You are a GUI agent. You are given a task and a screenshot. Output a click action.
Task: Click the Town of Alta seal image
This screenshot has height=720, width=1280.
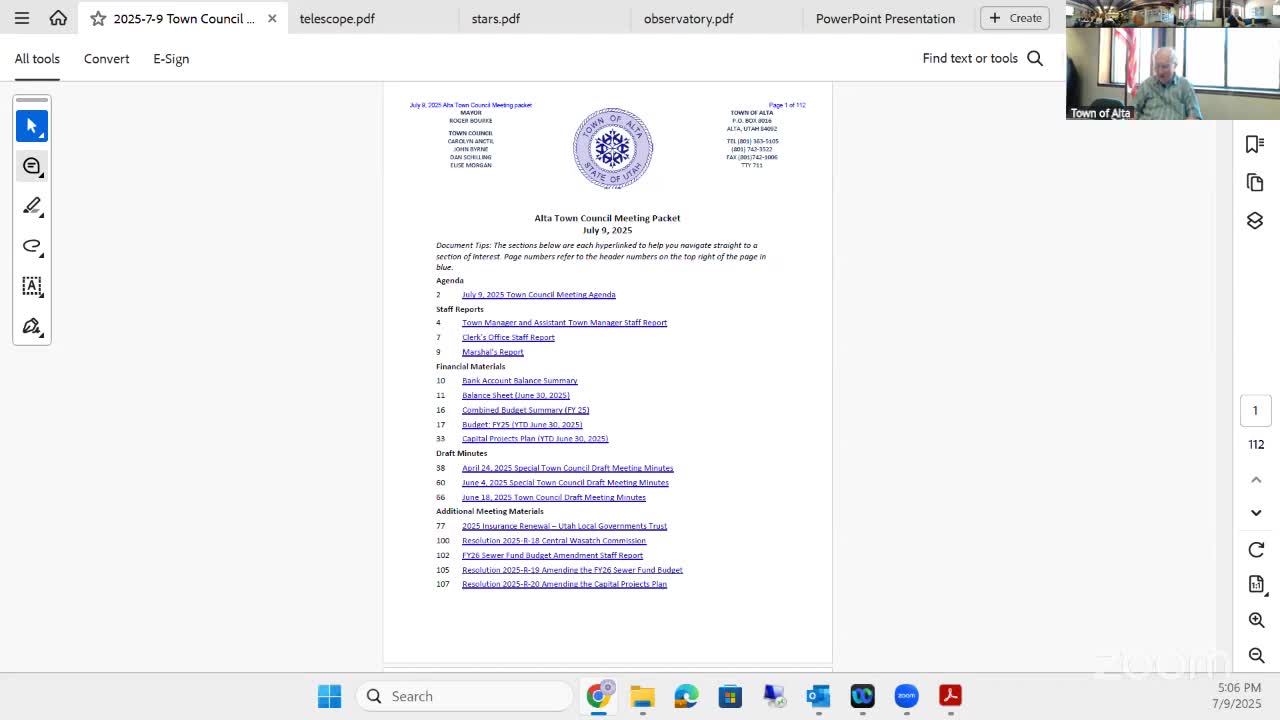(x=613, y=148)
